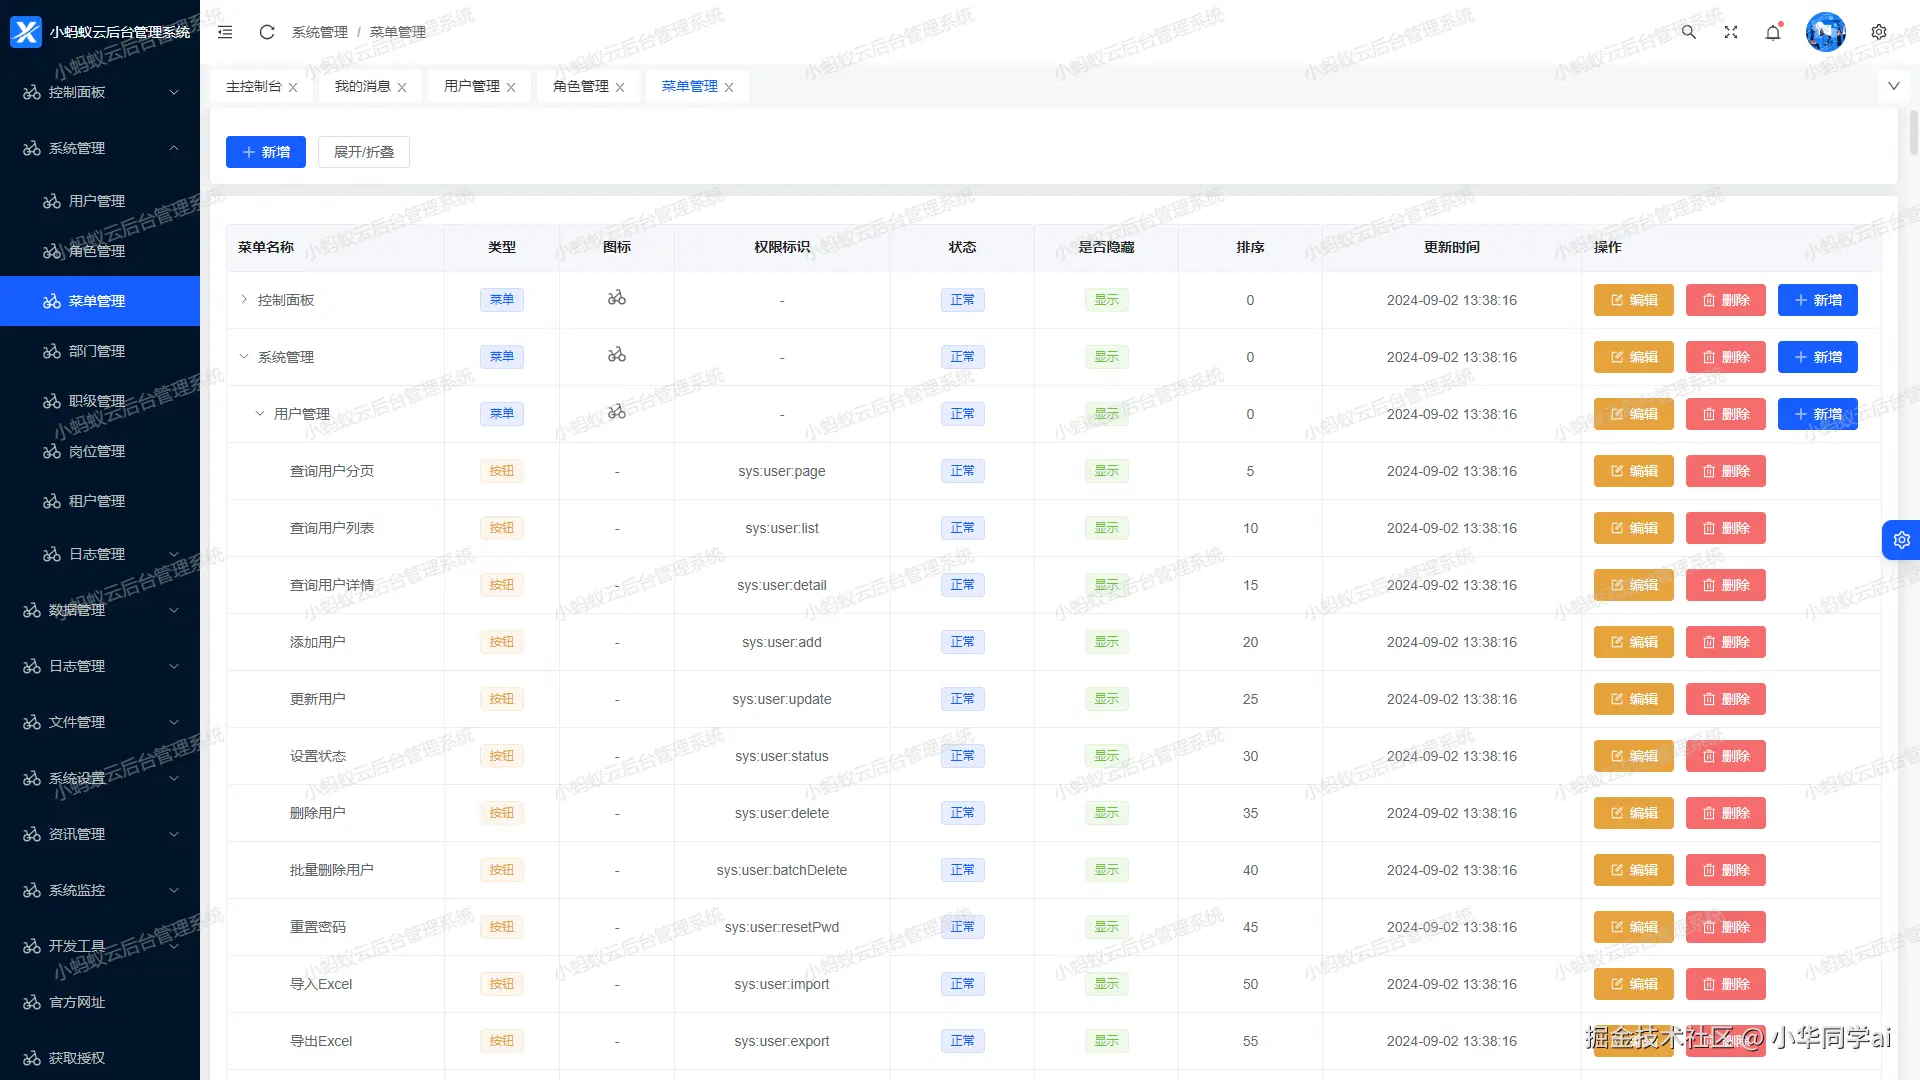Collapse the sidebar with the fold icon

(225, 32)
